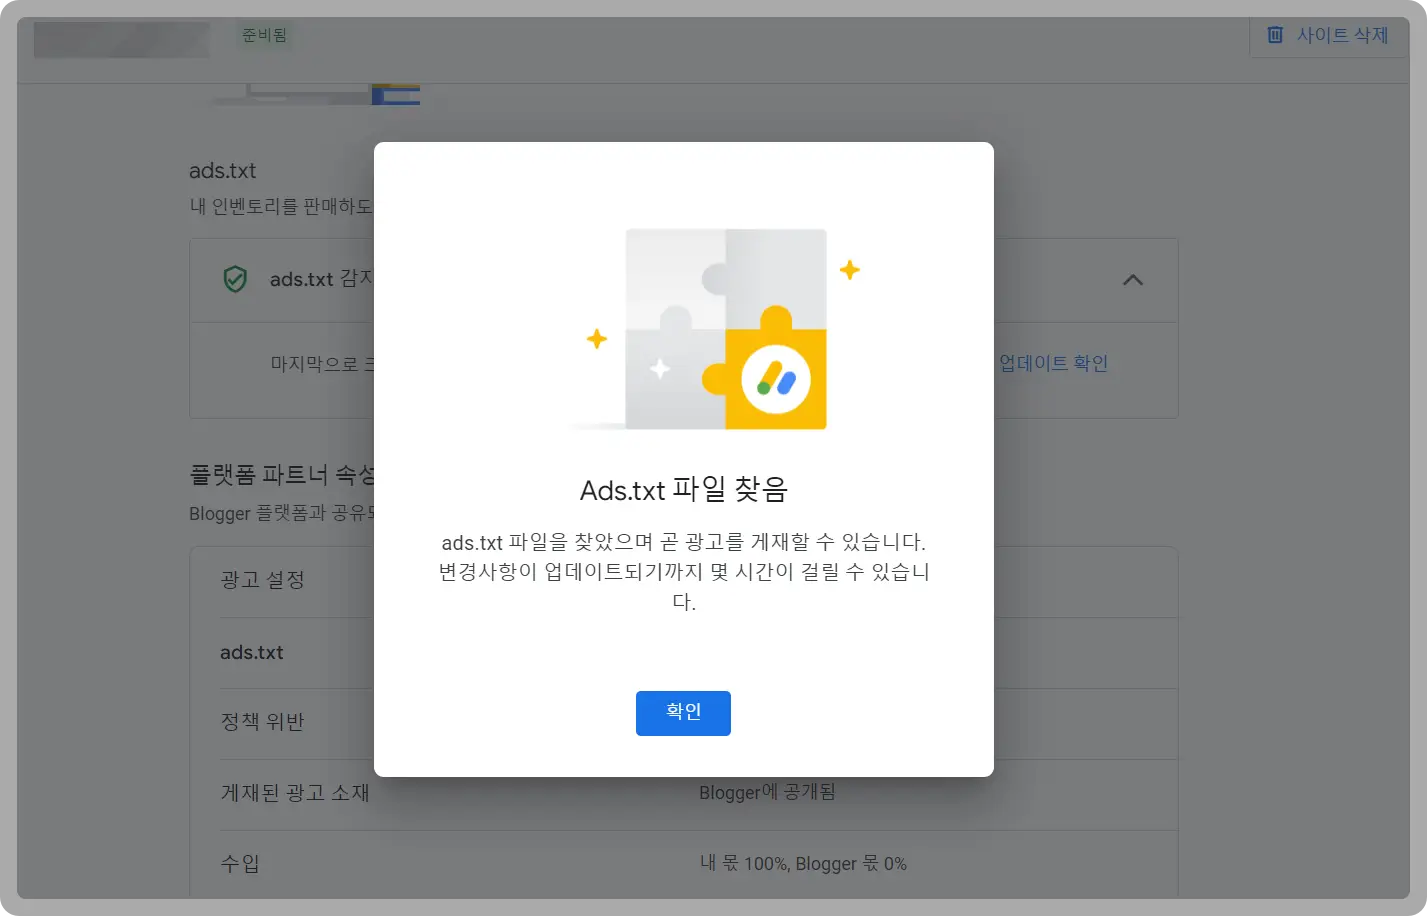This screenshot has width=1427, height=916.
Task: Click the ads.txt section heading
Action: pyautogui.click(x=223, y=171)
